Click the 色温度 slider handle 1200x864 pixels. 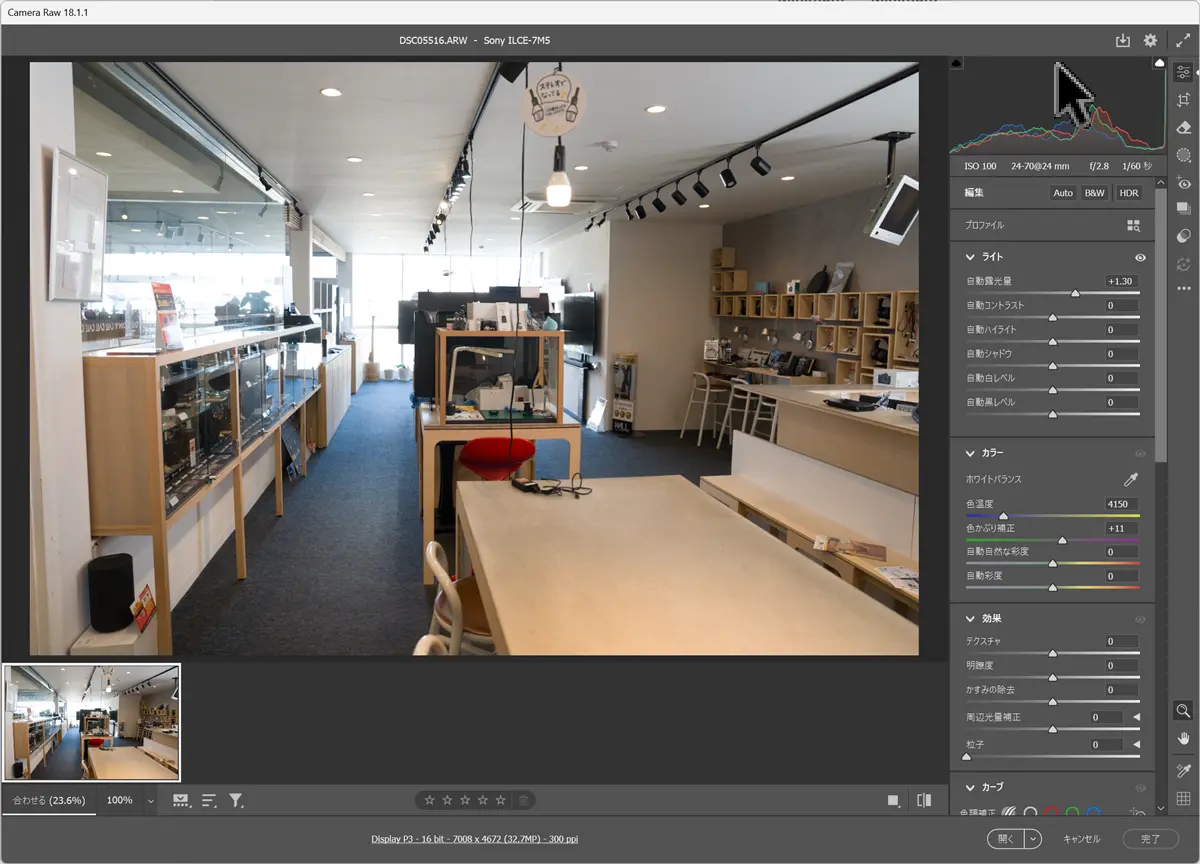click(x=1003, y=516)
